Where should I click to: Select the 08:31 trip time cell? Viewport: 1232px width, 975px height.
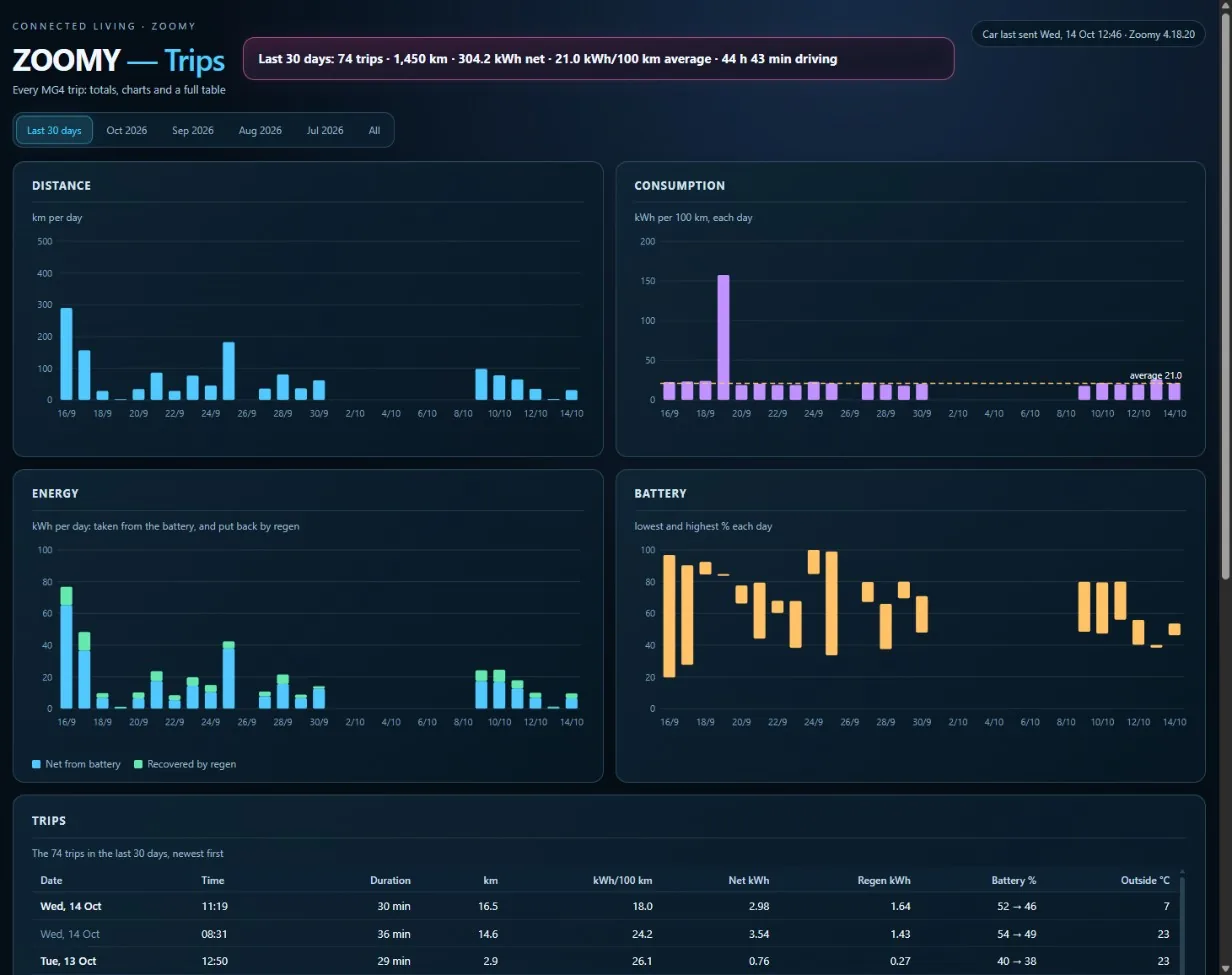point(213,934)
